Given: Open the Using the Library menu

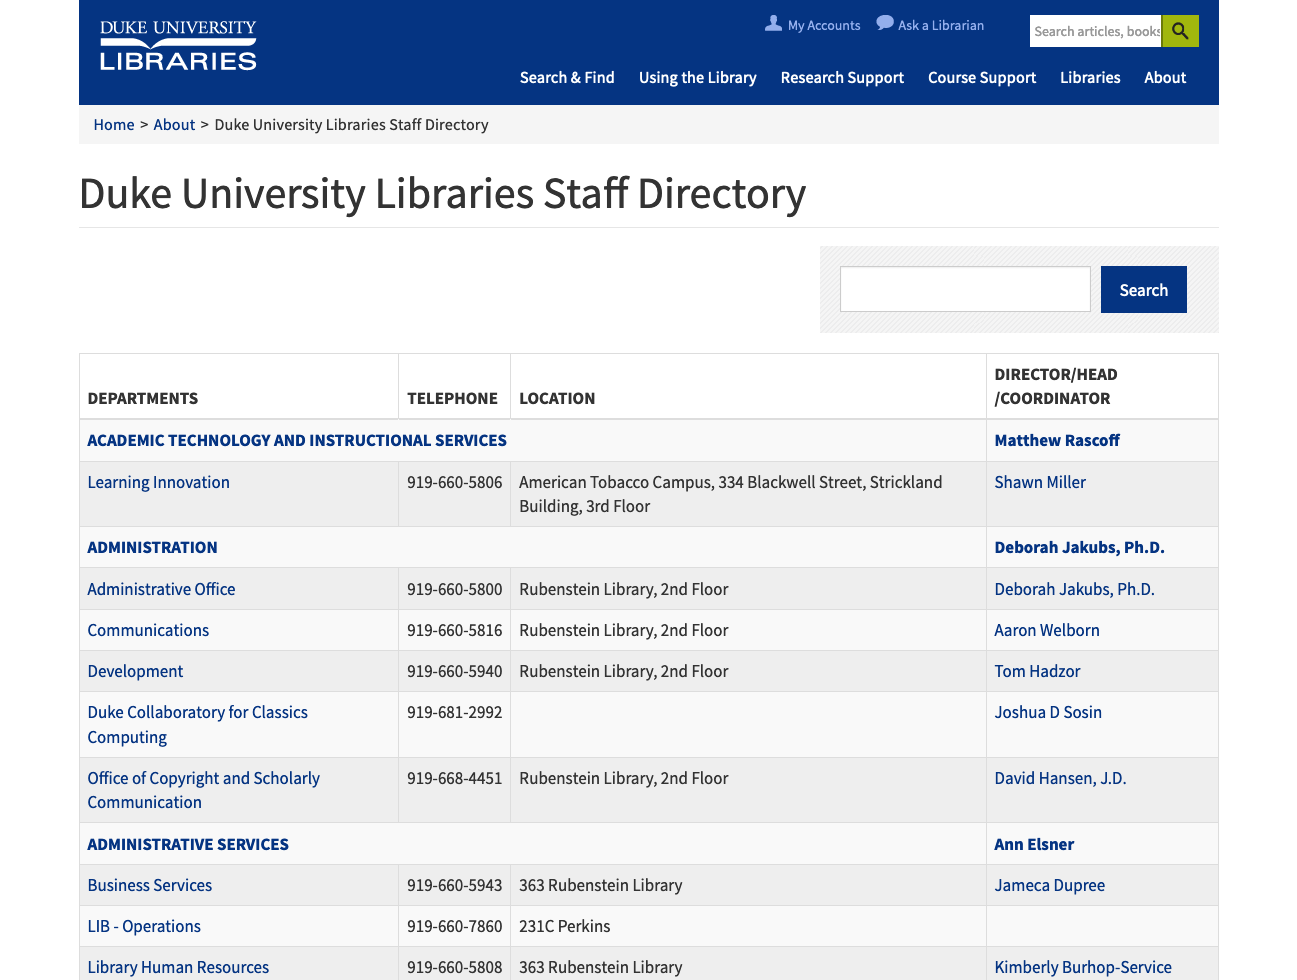Looking at the screenshot, I should click(698, 77).
